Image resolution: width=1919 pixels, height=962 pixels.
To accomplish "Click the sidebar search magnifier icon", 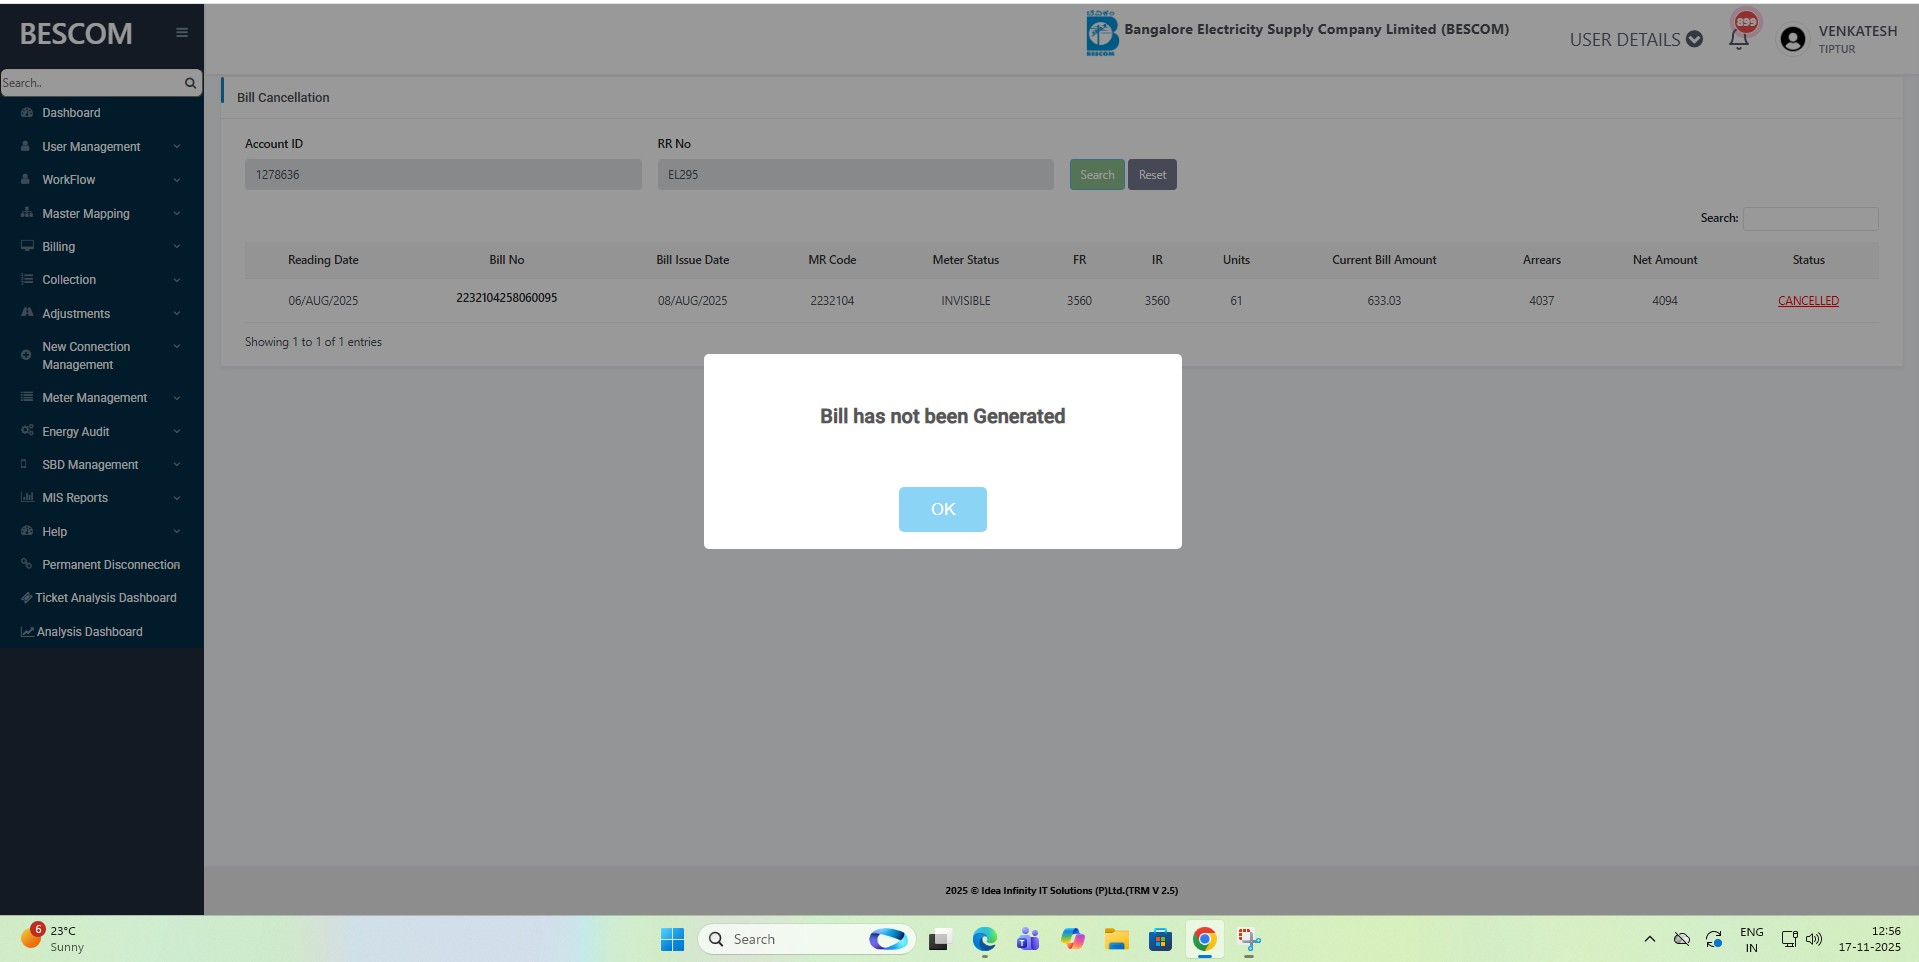I will coord(190,83).
